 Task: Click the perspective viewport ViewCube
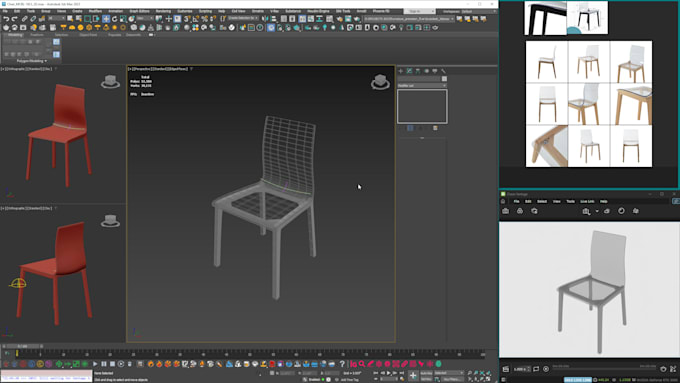click(380, 82)
